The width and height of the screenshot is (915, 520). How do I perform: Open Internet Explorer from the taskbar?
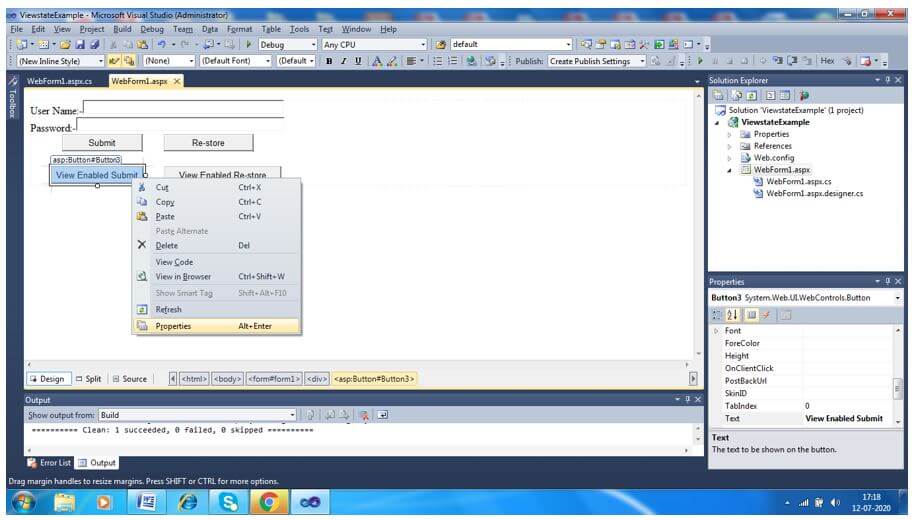pyautogui.click(x=187, y=502)
